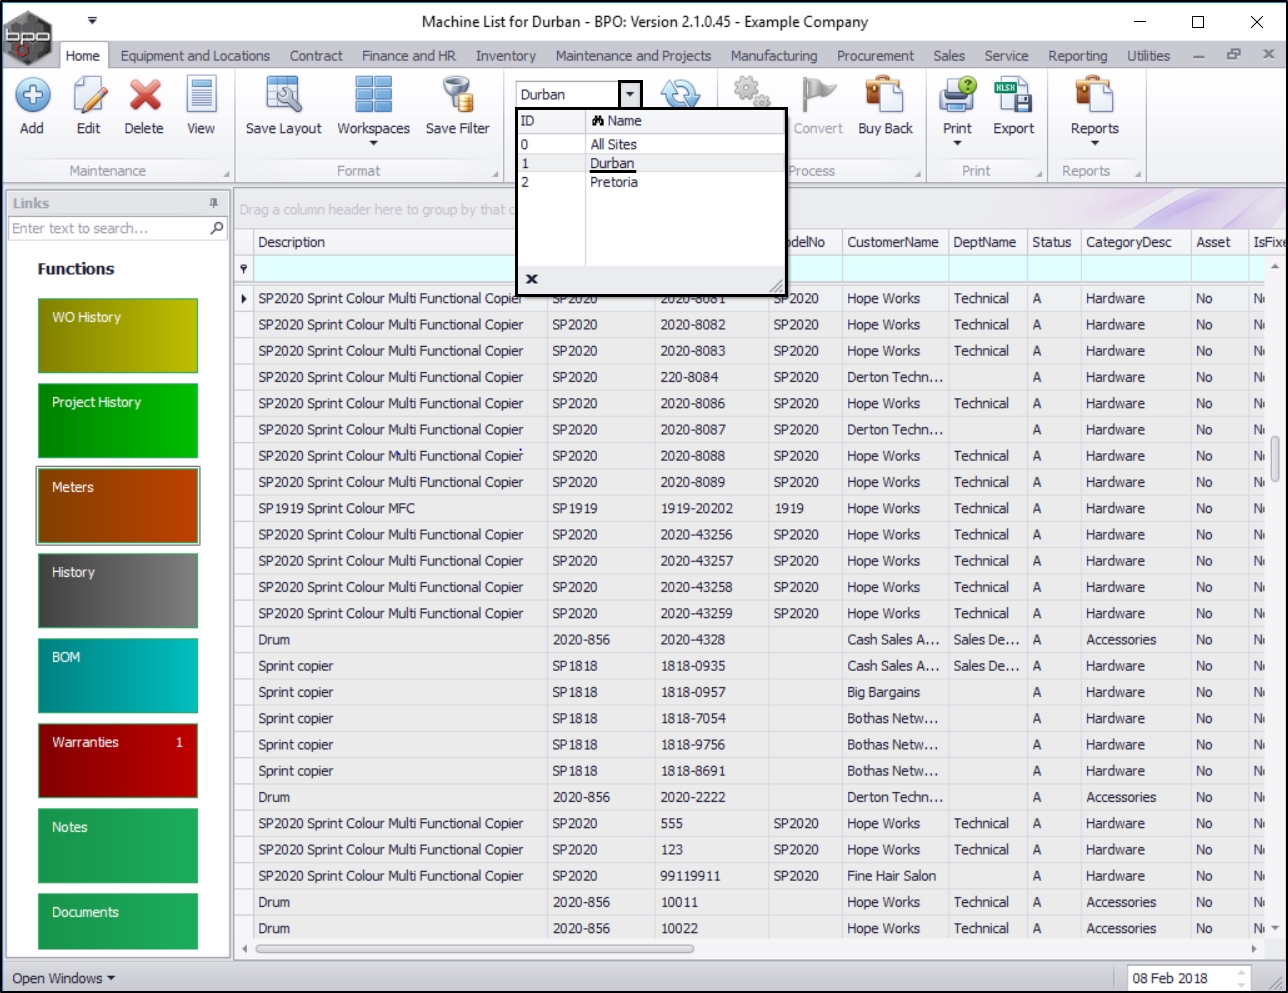Export the list to Excel
The image size is (1288, 993).
(1013, 96)
